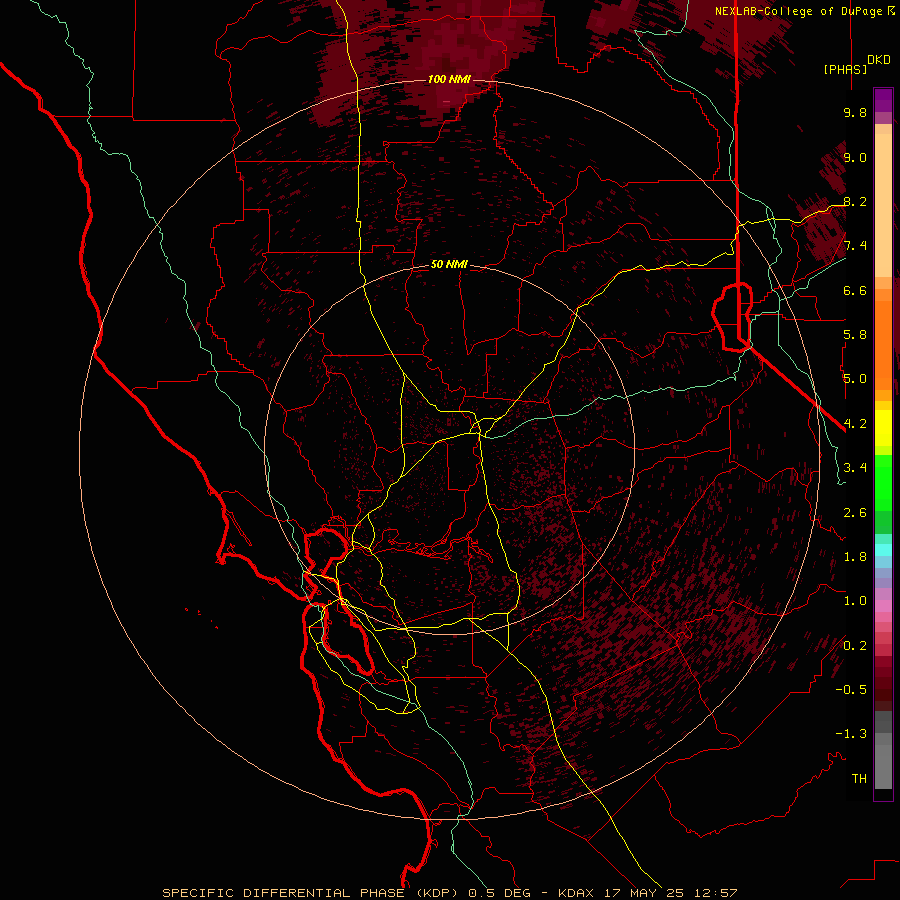Click the 0.5 DEG elevation text
This screenshot has height=900, width=900.
point(497,893)
